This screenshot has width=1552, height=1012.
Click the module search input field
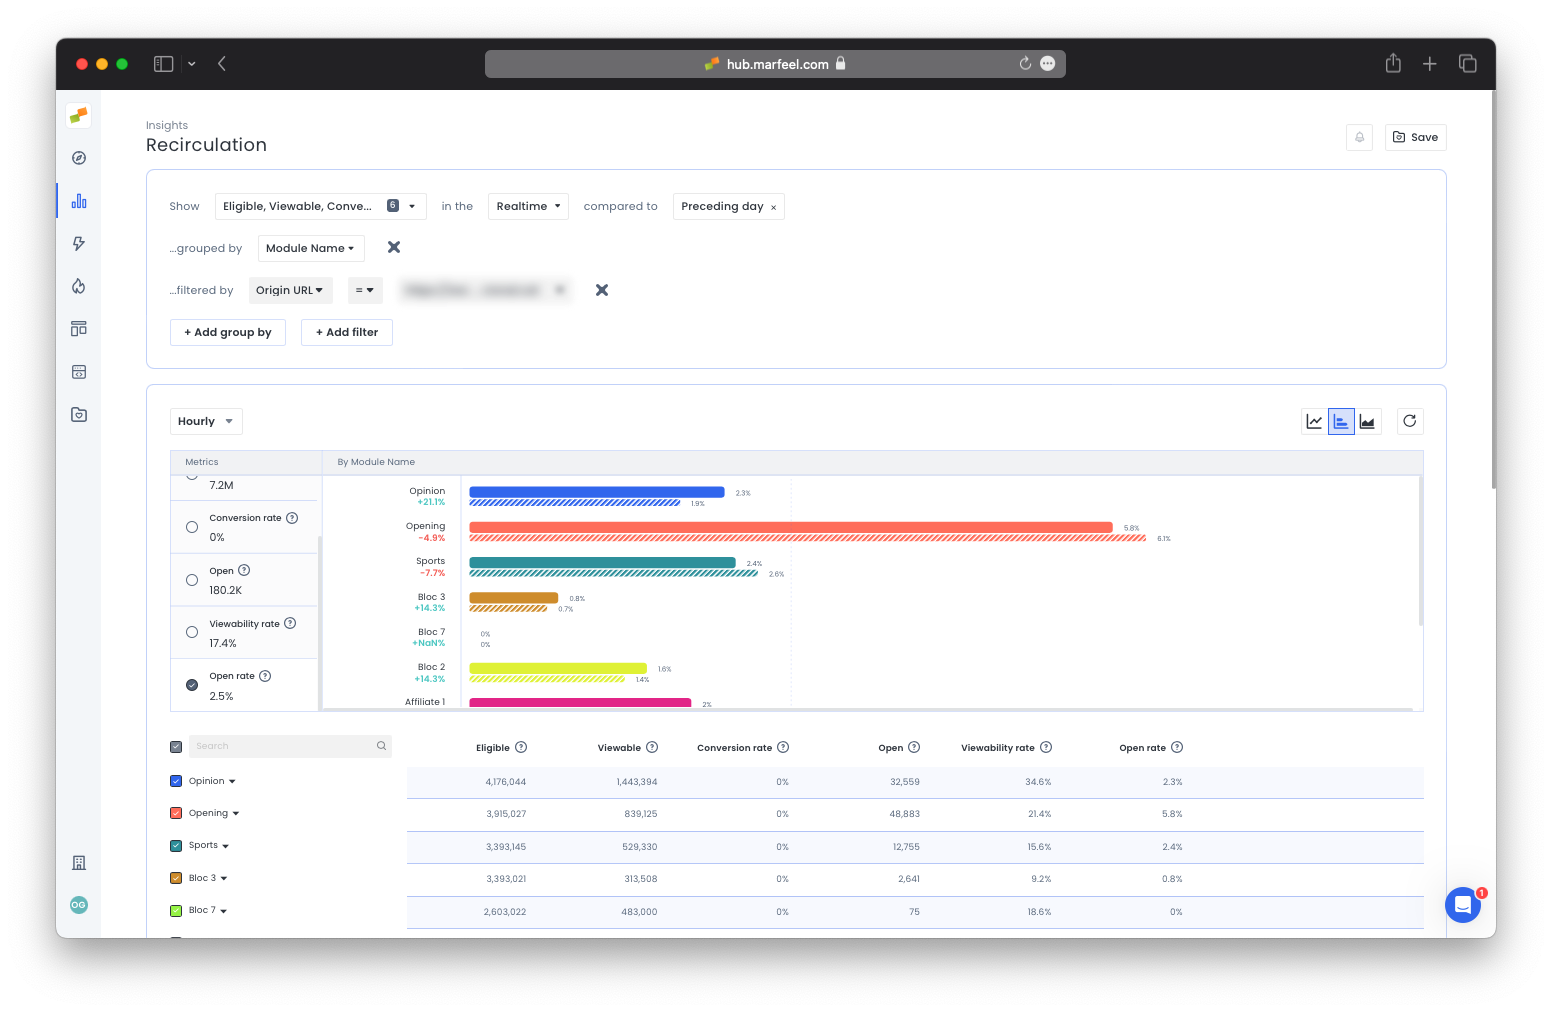(x=285, y=746)
